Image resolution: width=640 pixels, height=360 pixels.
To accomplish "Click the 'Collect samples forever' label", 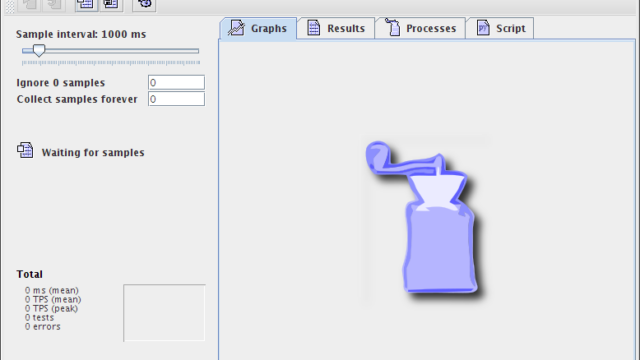I will click(77, 99).
